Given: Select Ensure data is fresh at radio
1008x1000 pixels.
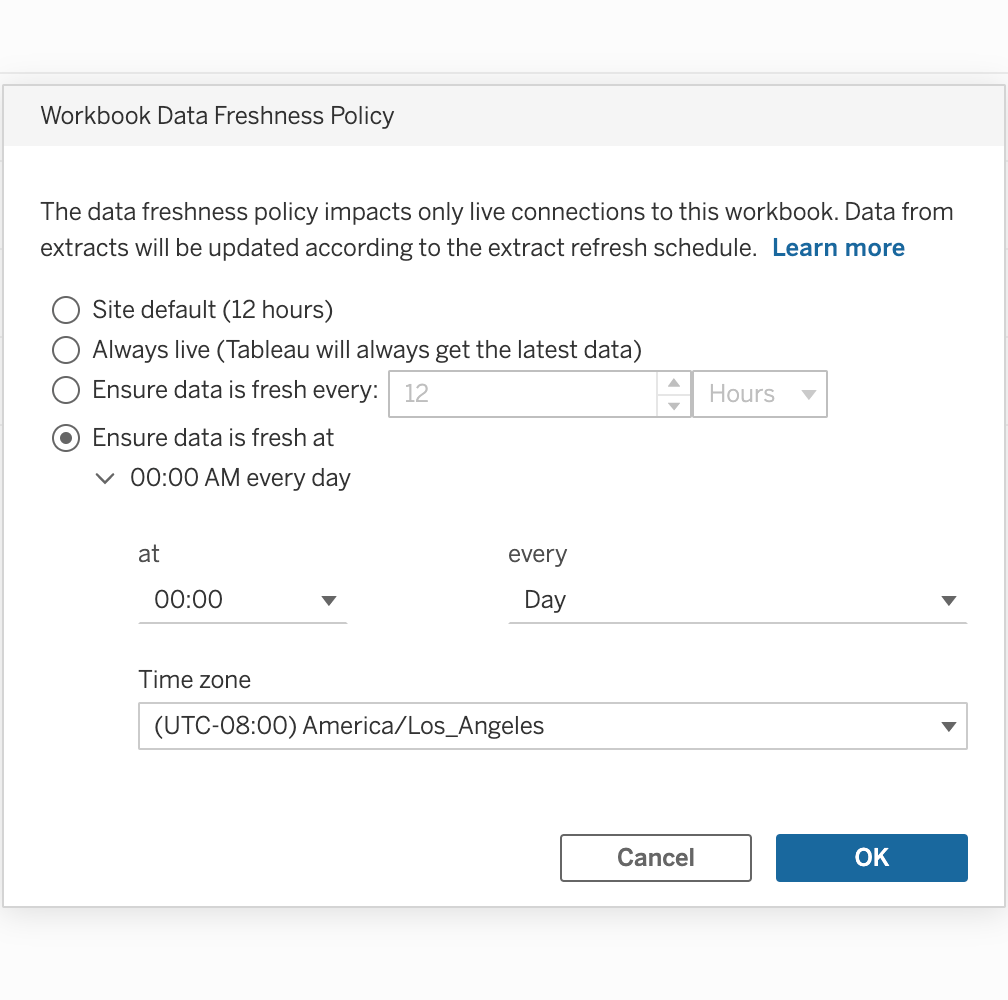Looking at the screenshot, I should [x=66, y=438].
